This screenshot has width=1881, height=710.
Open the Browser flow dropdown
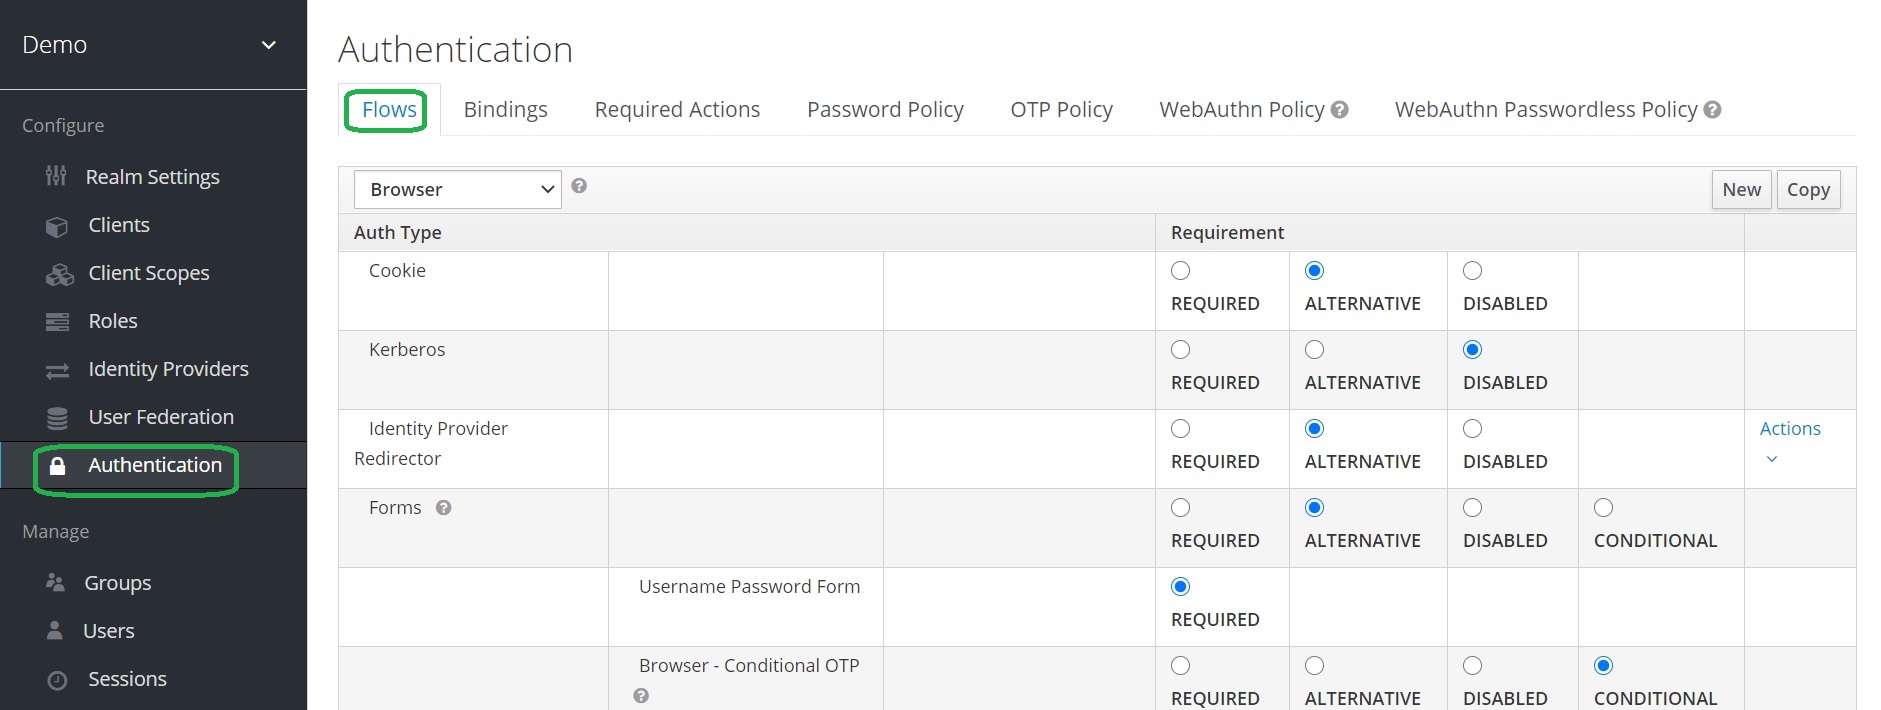click(457, 190)
